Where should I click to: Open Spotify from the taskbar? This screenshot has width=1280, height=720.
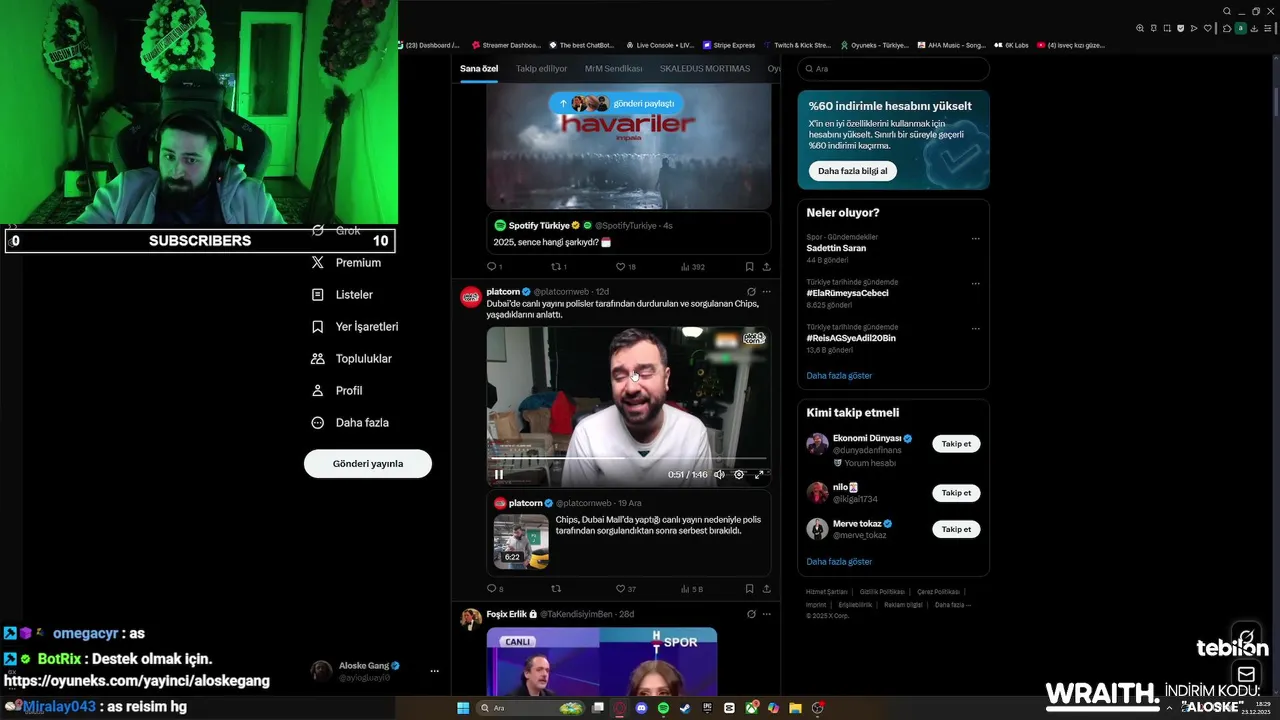663,708
